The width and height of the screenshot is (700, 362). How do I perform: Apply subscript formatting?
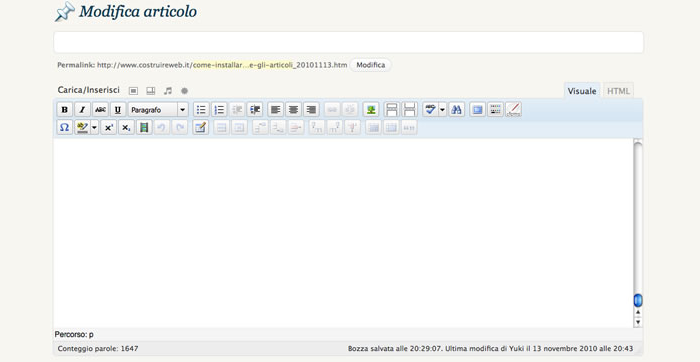pos(126,128)
